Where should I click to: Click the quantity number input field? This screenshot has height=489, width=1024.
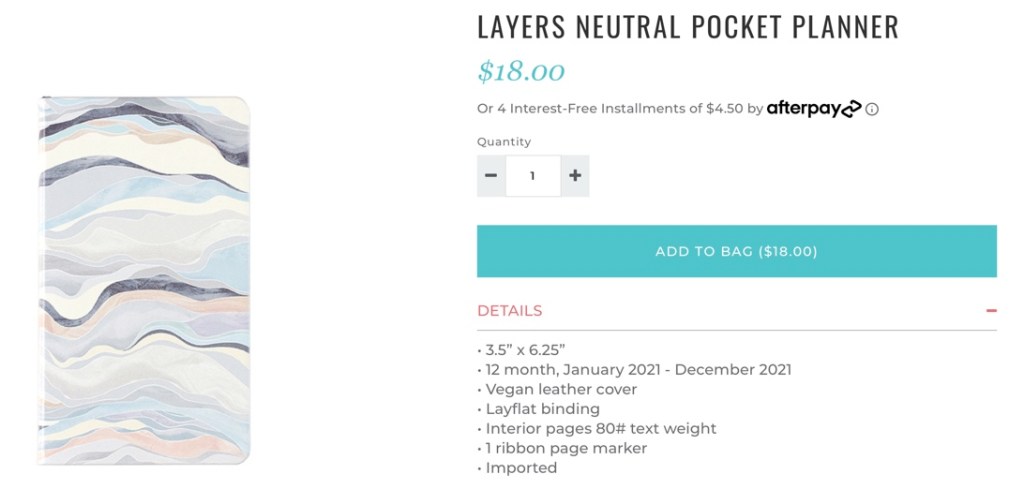click(x=533, y=175)
